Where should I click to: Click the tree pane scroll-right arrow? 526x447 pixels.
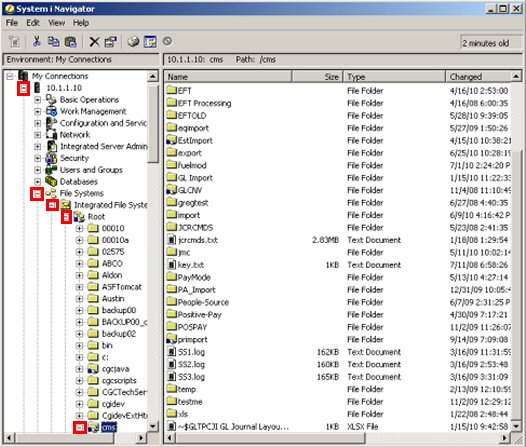[142, 438]
